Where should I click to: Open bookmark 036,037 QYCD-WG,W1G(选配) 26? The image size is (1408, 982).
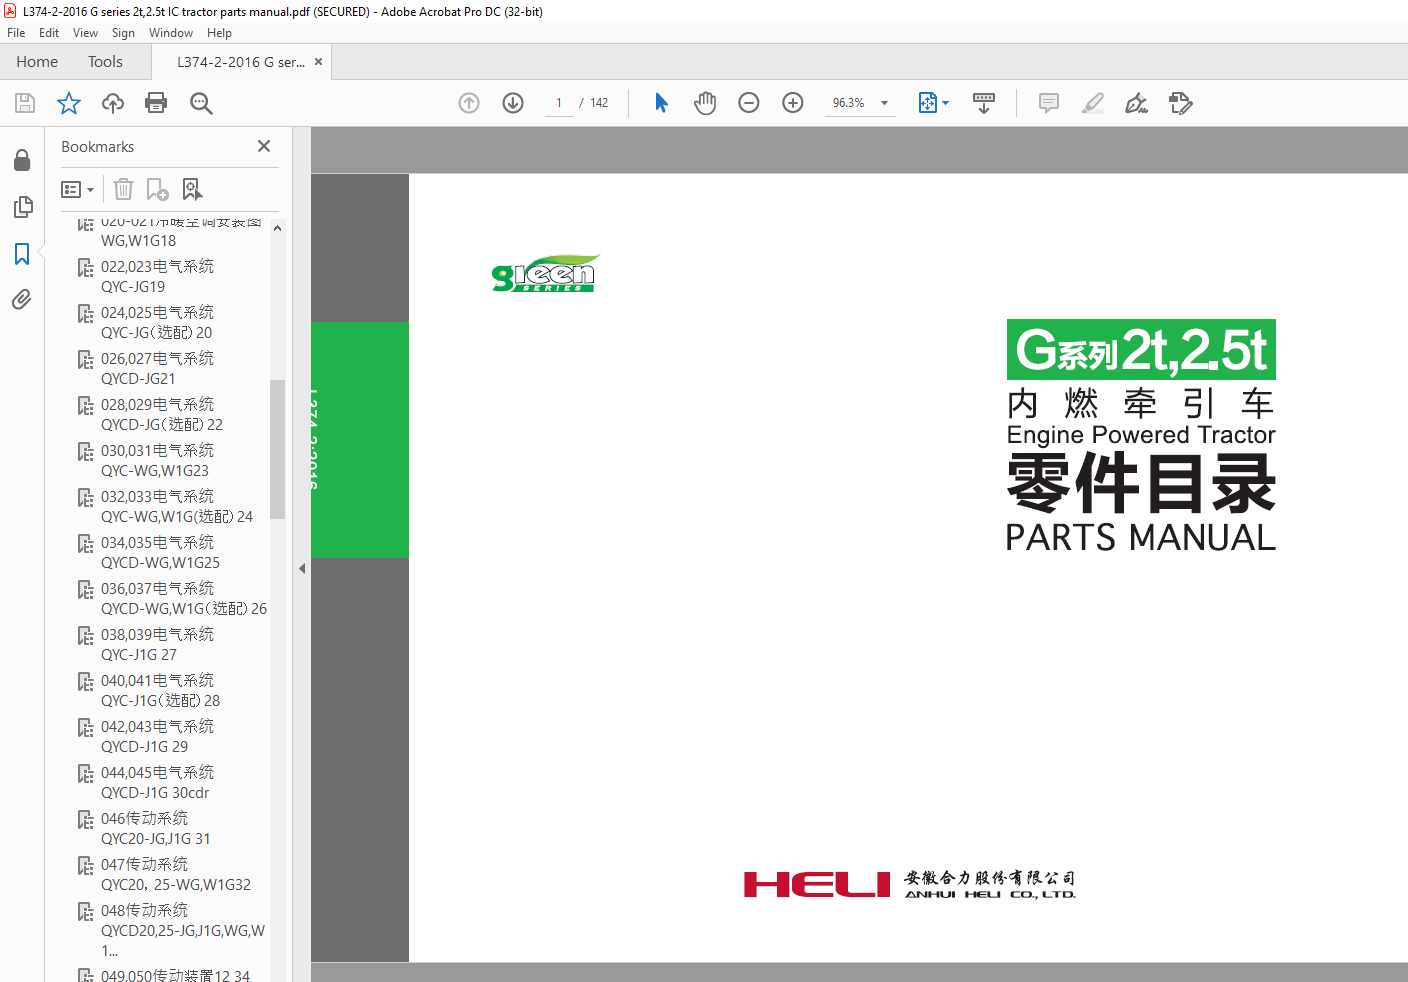(x=184, y=599)
